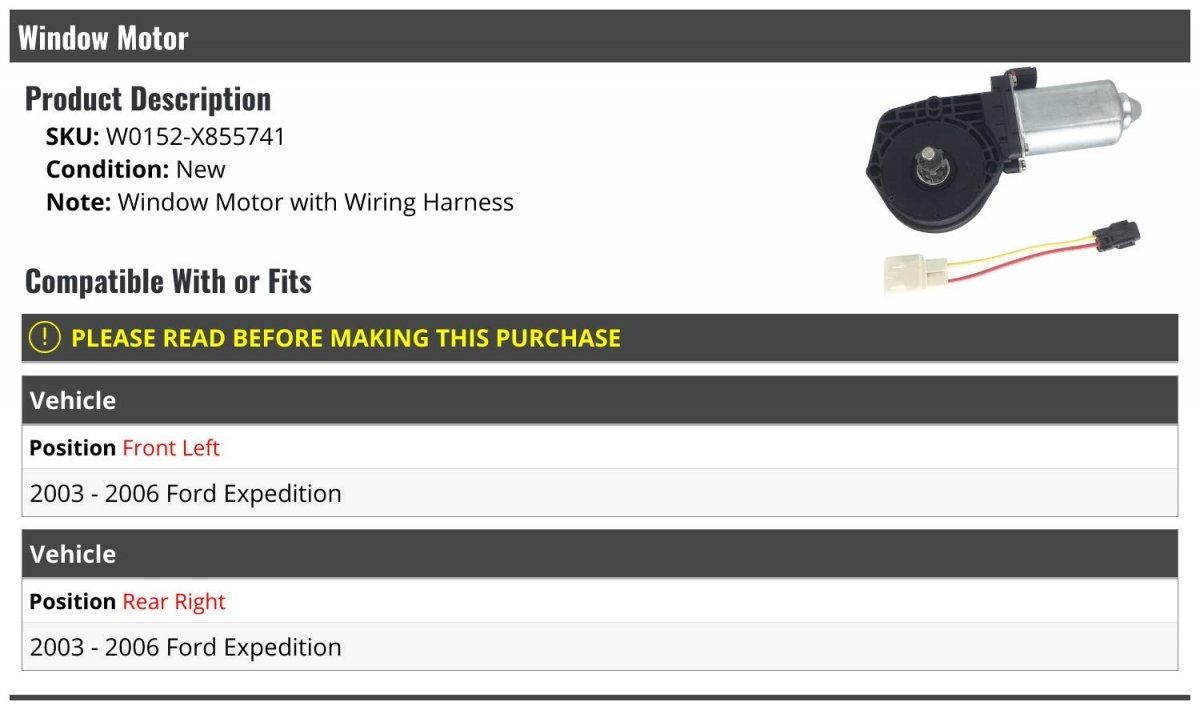Expand the first Vehicle header bar

[600, 400]
